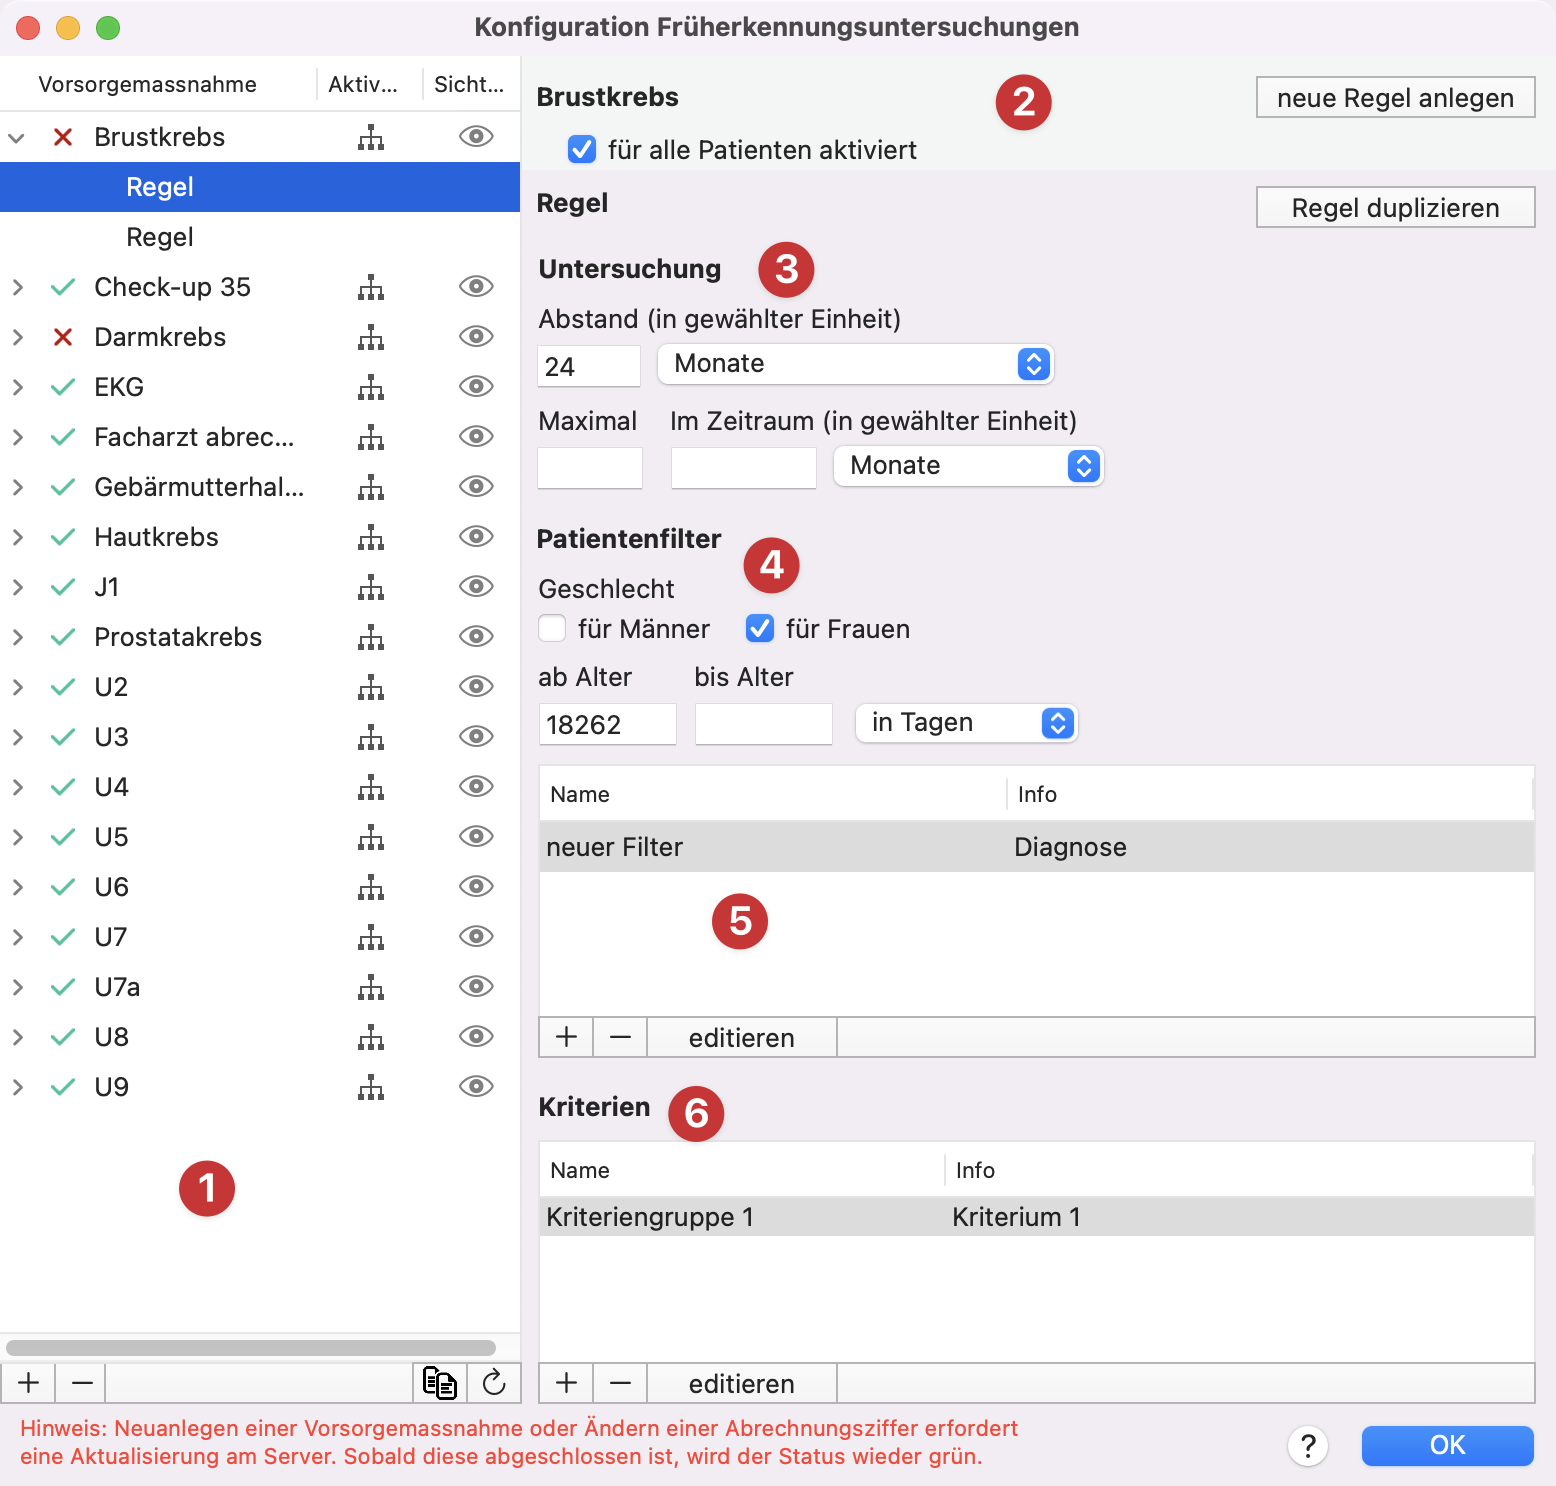Open the 'in Tagen' age unit dropdown
Image resolution: width=1556 pixels, height=1486 pixels.
coord(966,723)
